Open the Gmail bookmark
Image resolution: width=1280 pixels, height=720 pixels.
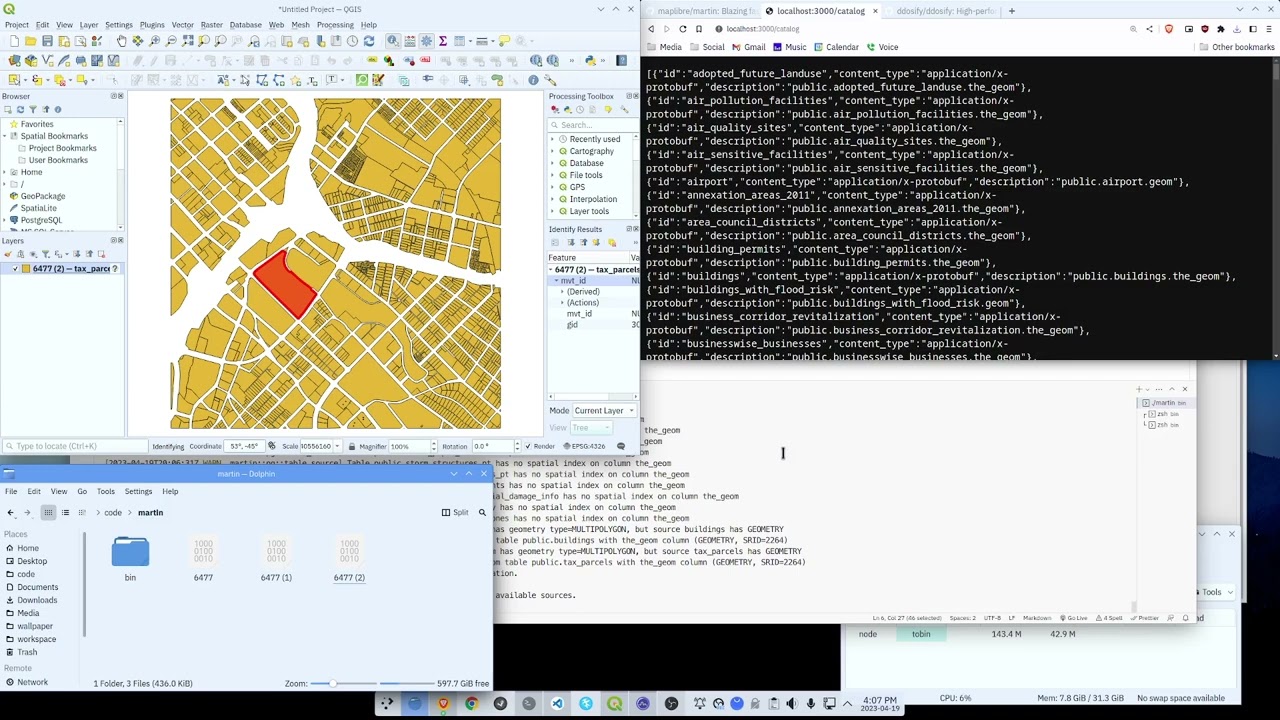(x=748, y=47)
